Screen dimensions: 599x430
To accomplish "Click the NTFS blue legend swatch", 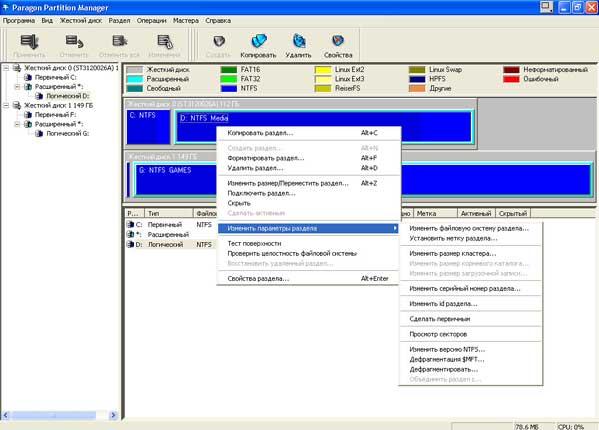I will click(x=229, y=88).
